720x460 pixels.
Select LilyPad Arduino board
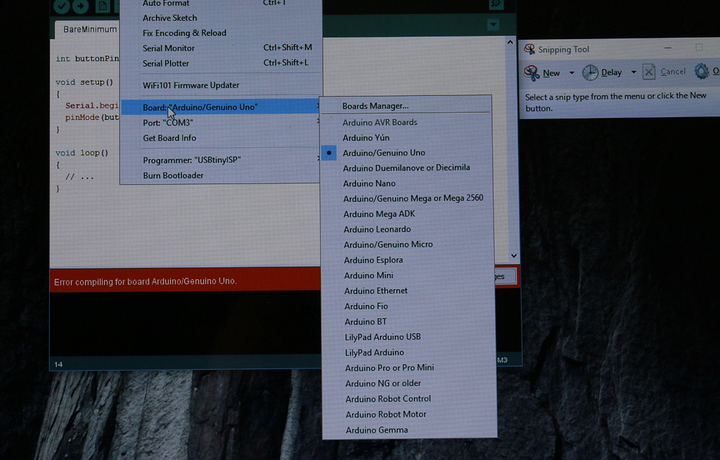coord(374,353)
